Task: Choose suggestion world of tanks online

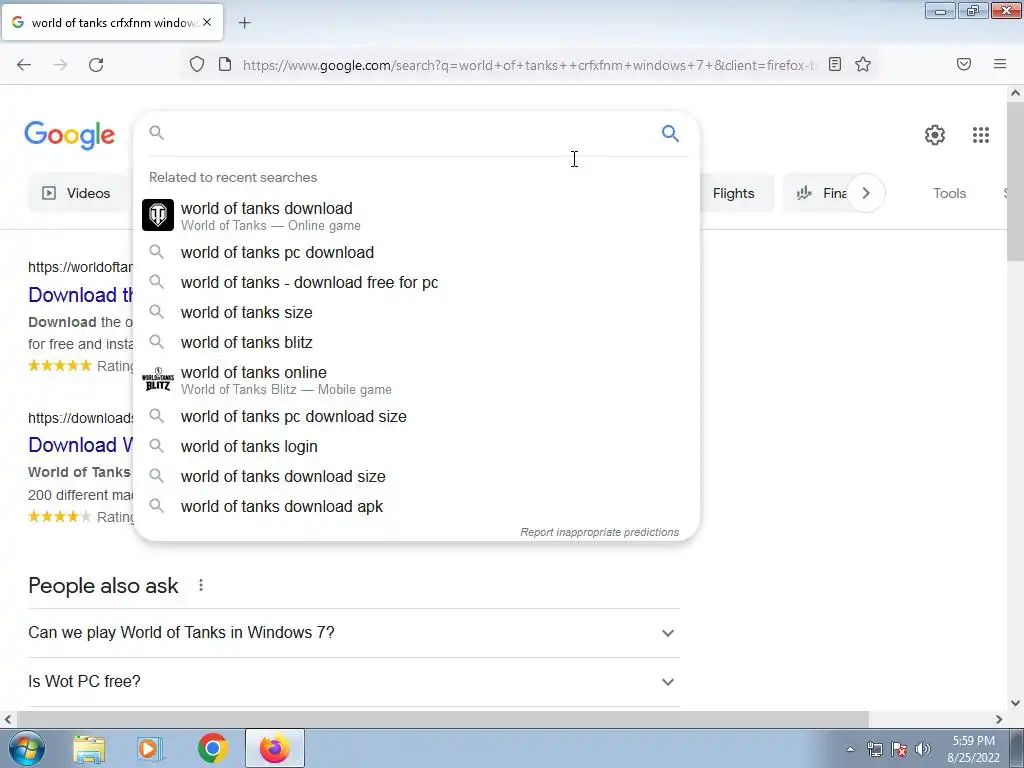Action: tap(416, 380)
